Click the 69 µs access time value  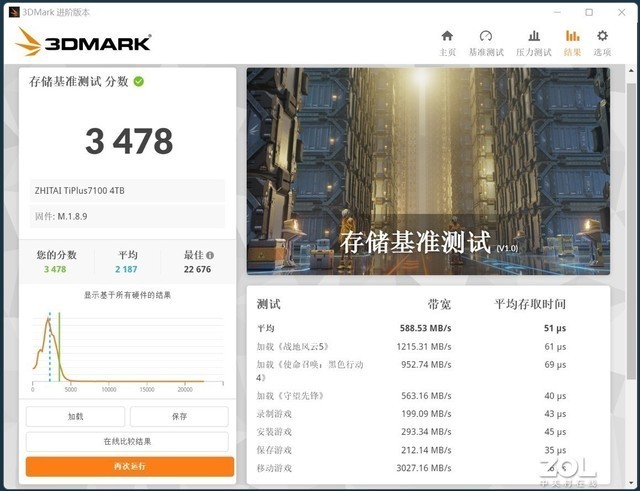coord(555,364)
